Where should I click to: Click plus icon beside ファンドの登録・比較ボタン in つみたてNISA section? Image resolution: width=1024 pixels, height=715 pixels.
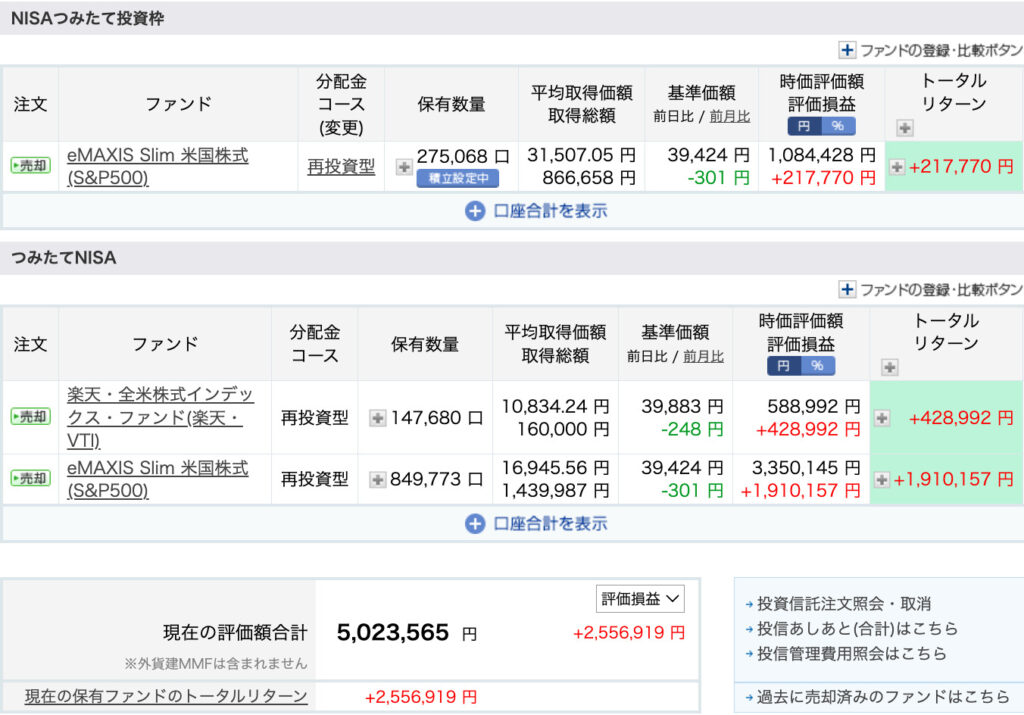(847, 290)
